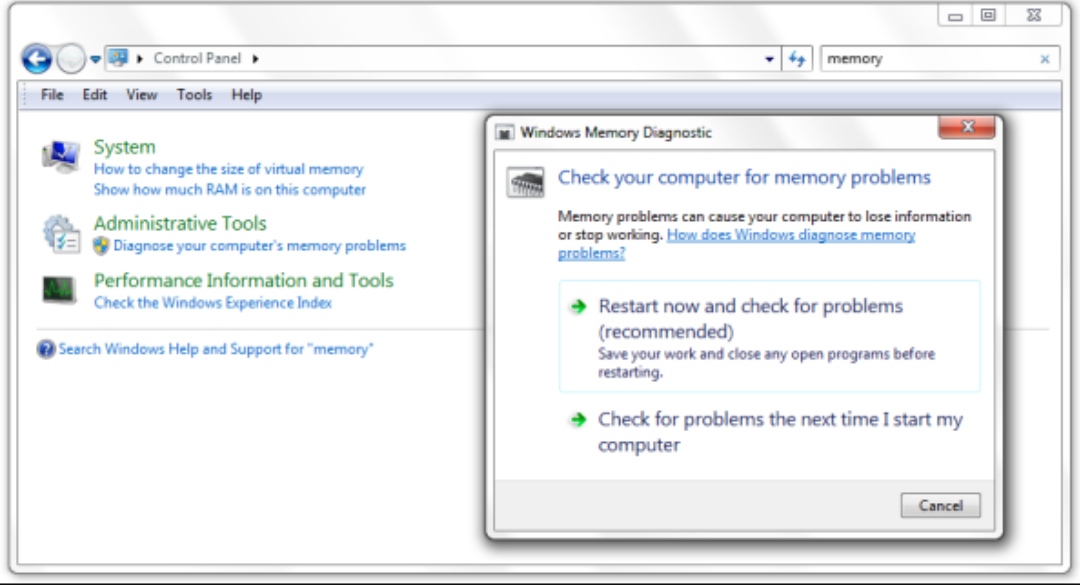Open the Edit menu
The image size is (1080, 585).
point(94,95)
